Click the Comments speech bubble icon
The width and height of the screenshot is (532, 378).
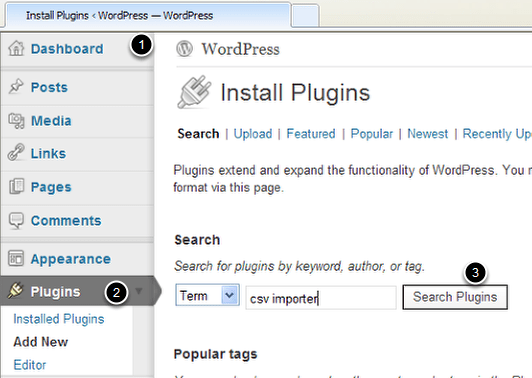(x=16, y=221)
